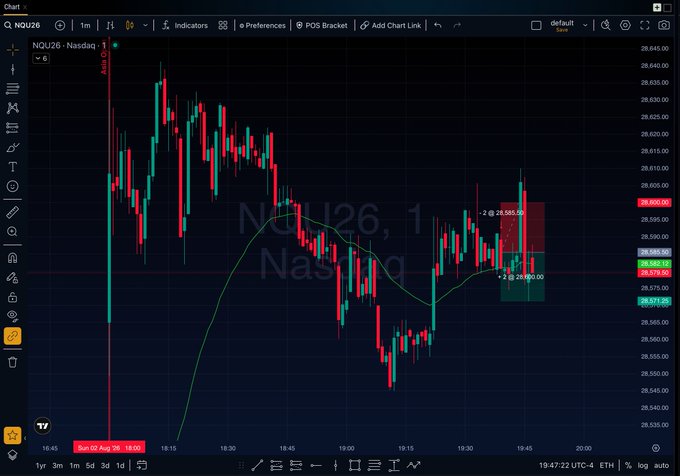Click the red 28,600.00 price label
Image resolution: width=680 pixels, height=476 pixels.
tap(654, 202)
